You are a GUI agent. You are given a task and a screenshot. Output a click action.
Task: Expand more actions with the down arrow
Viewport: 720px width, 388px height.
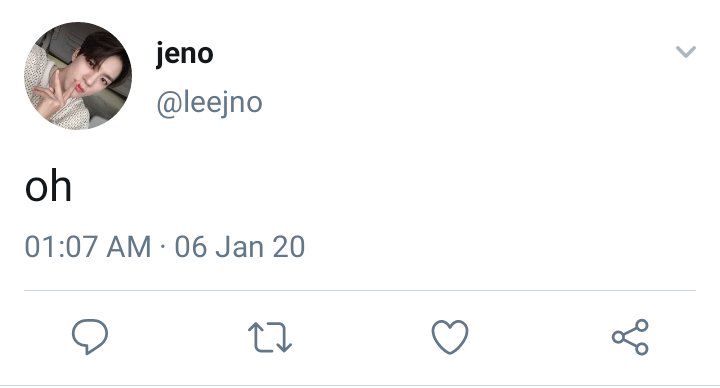point(686,51)
